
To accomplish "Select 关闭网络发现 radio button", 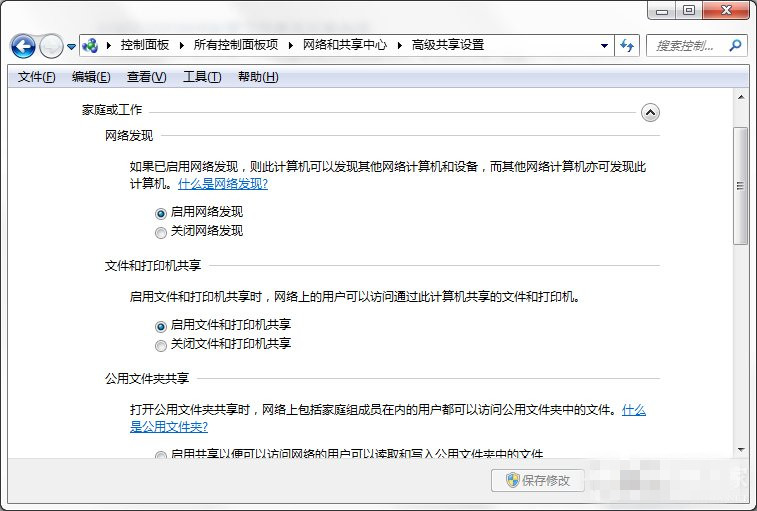I will coord(161,233).
